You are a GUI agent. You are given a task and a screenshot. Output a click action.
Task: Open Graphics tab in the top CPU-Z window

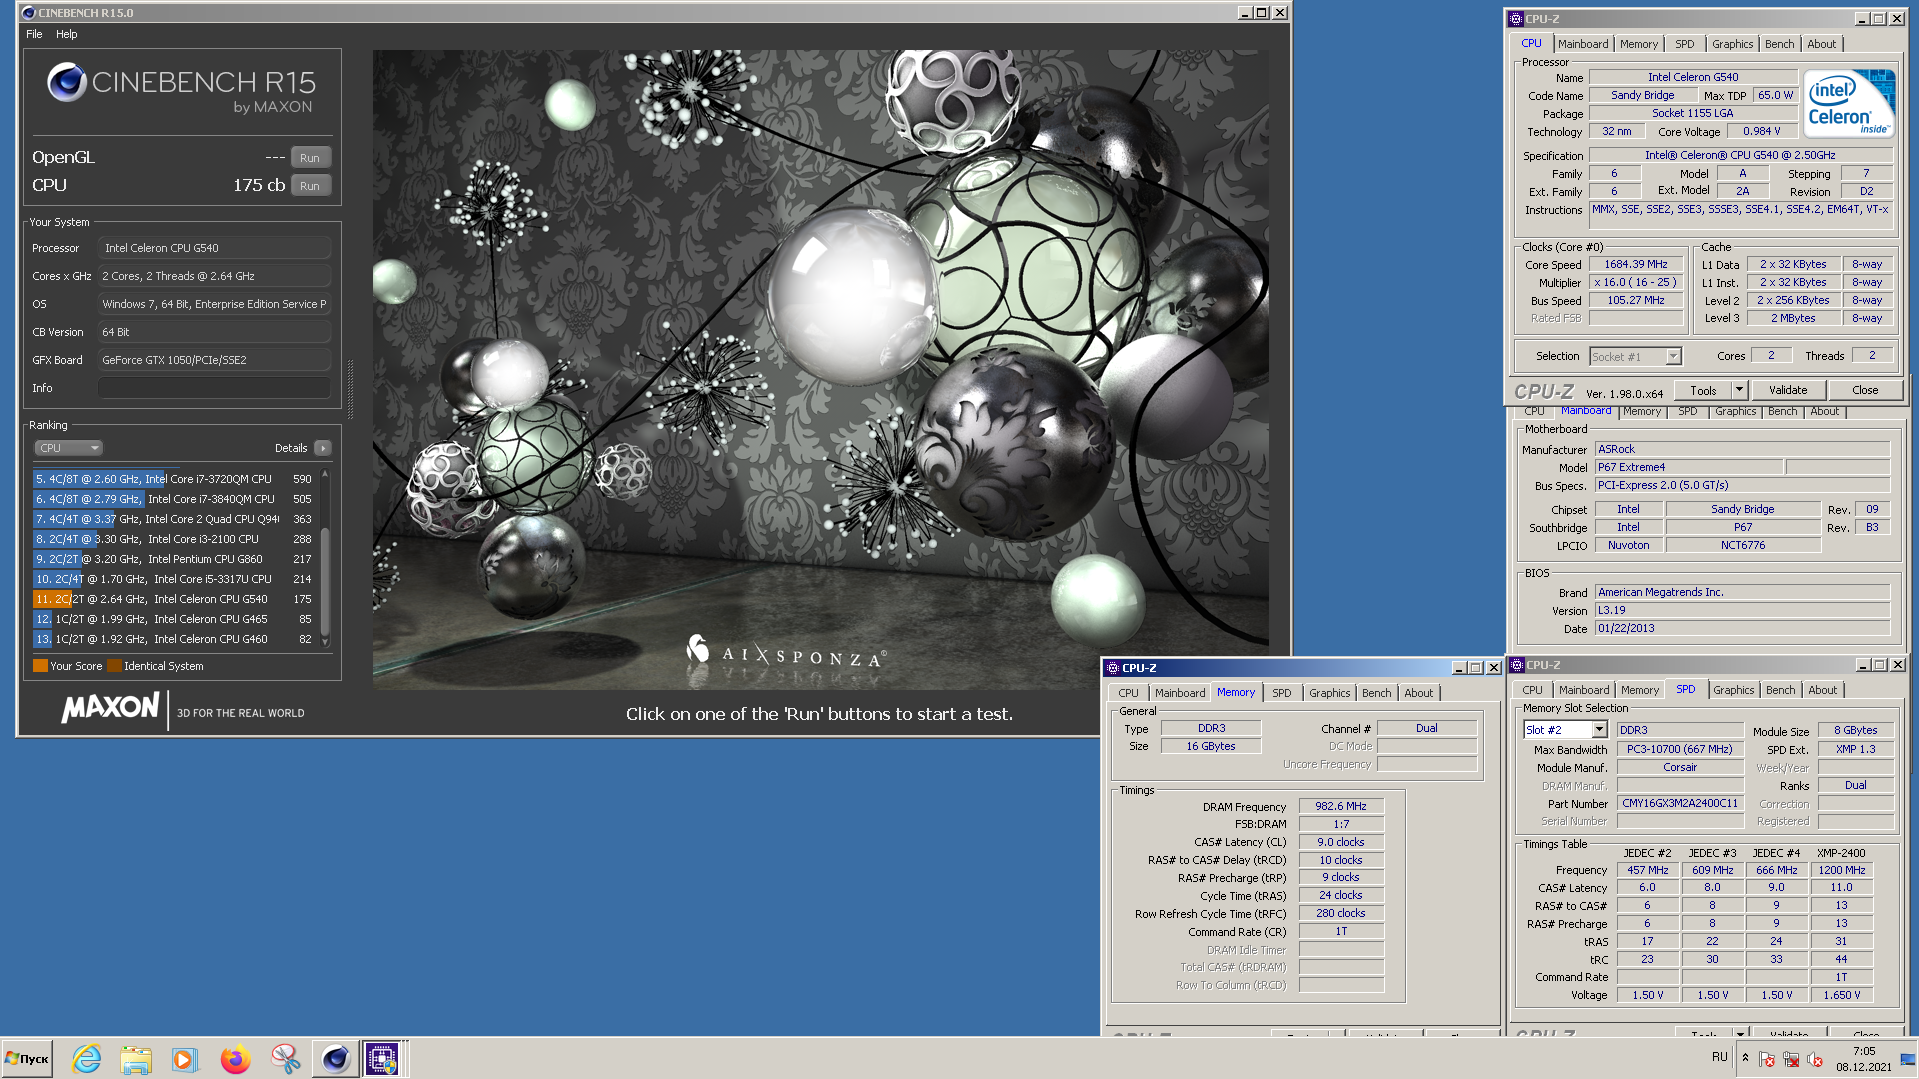tap(1732, 44)
